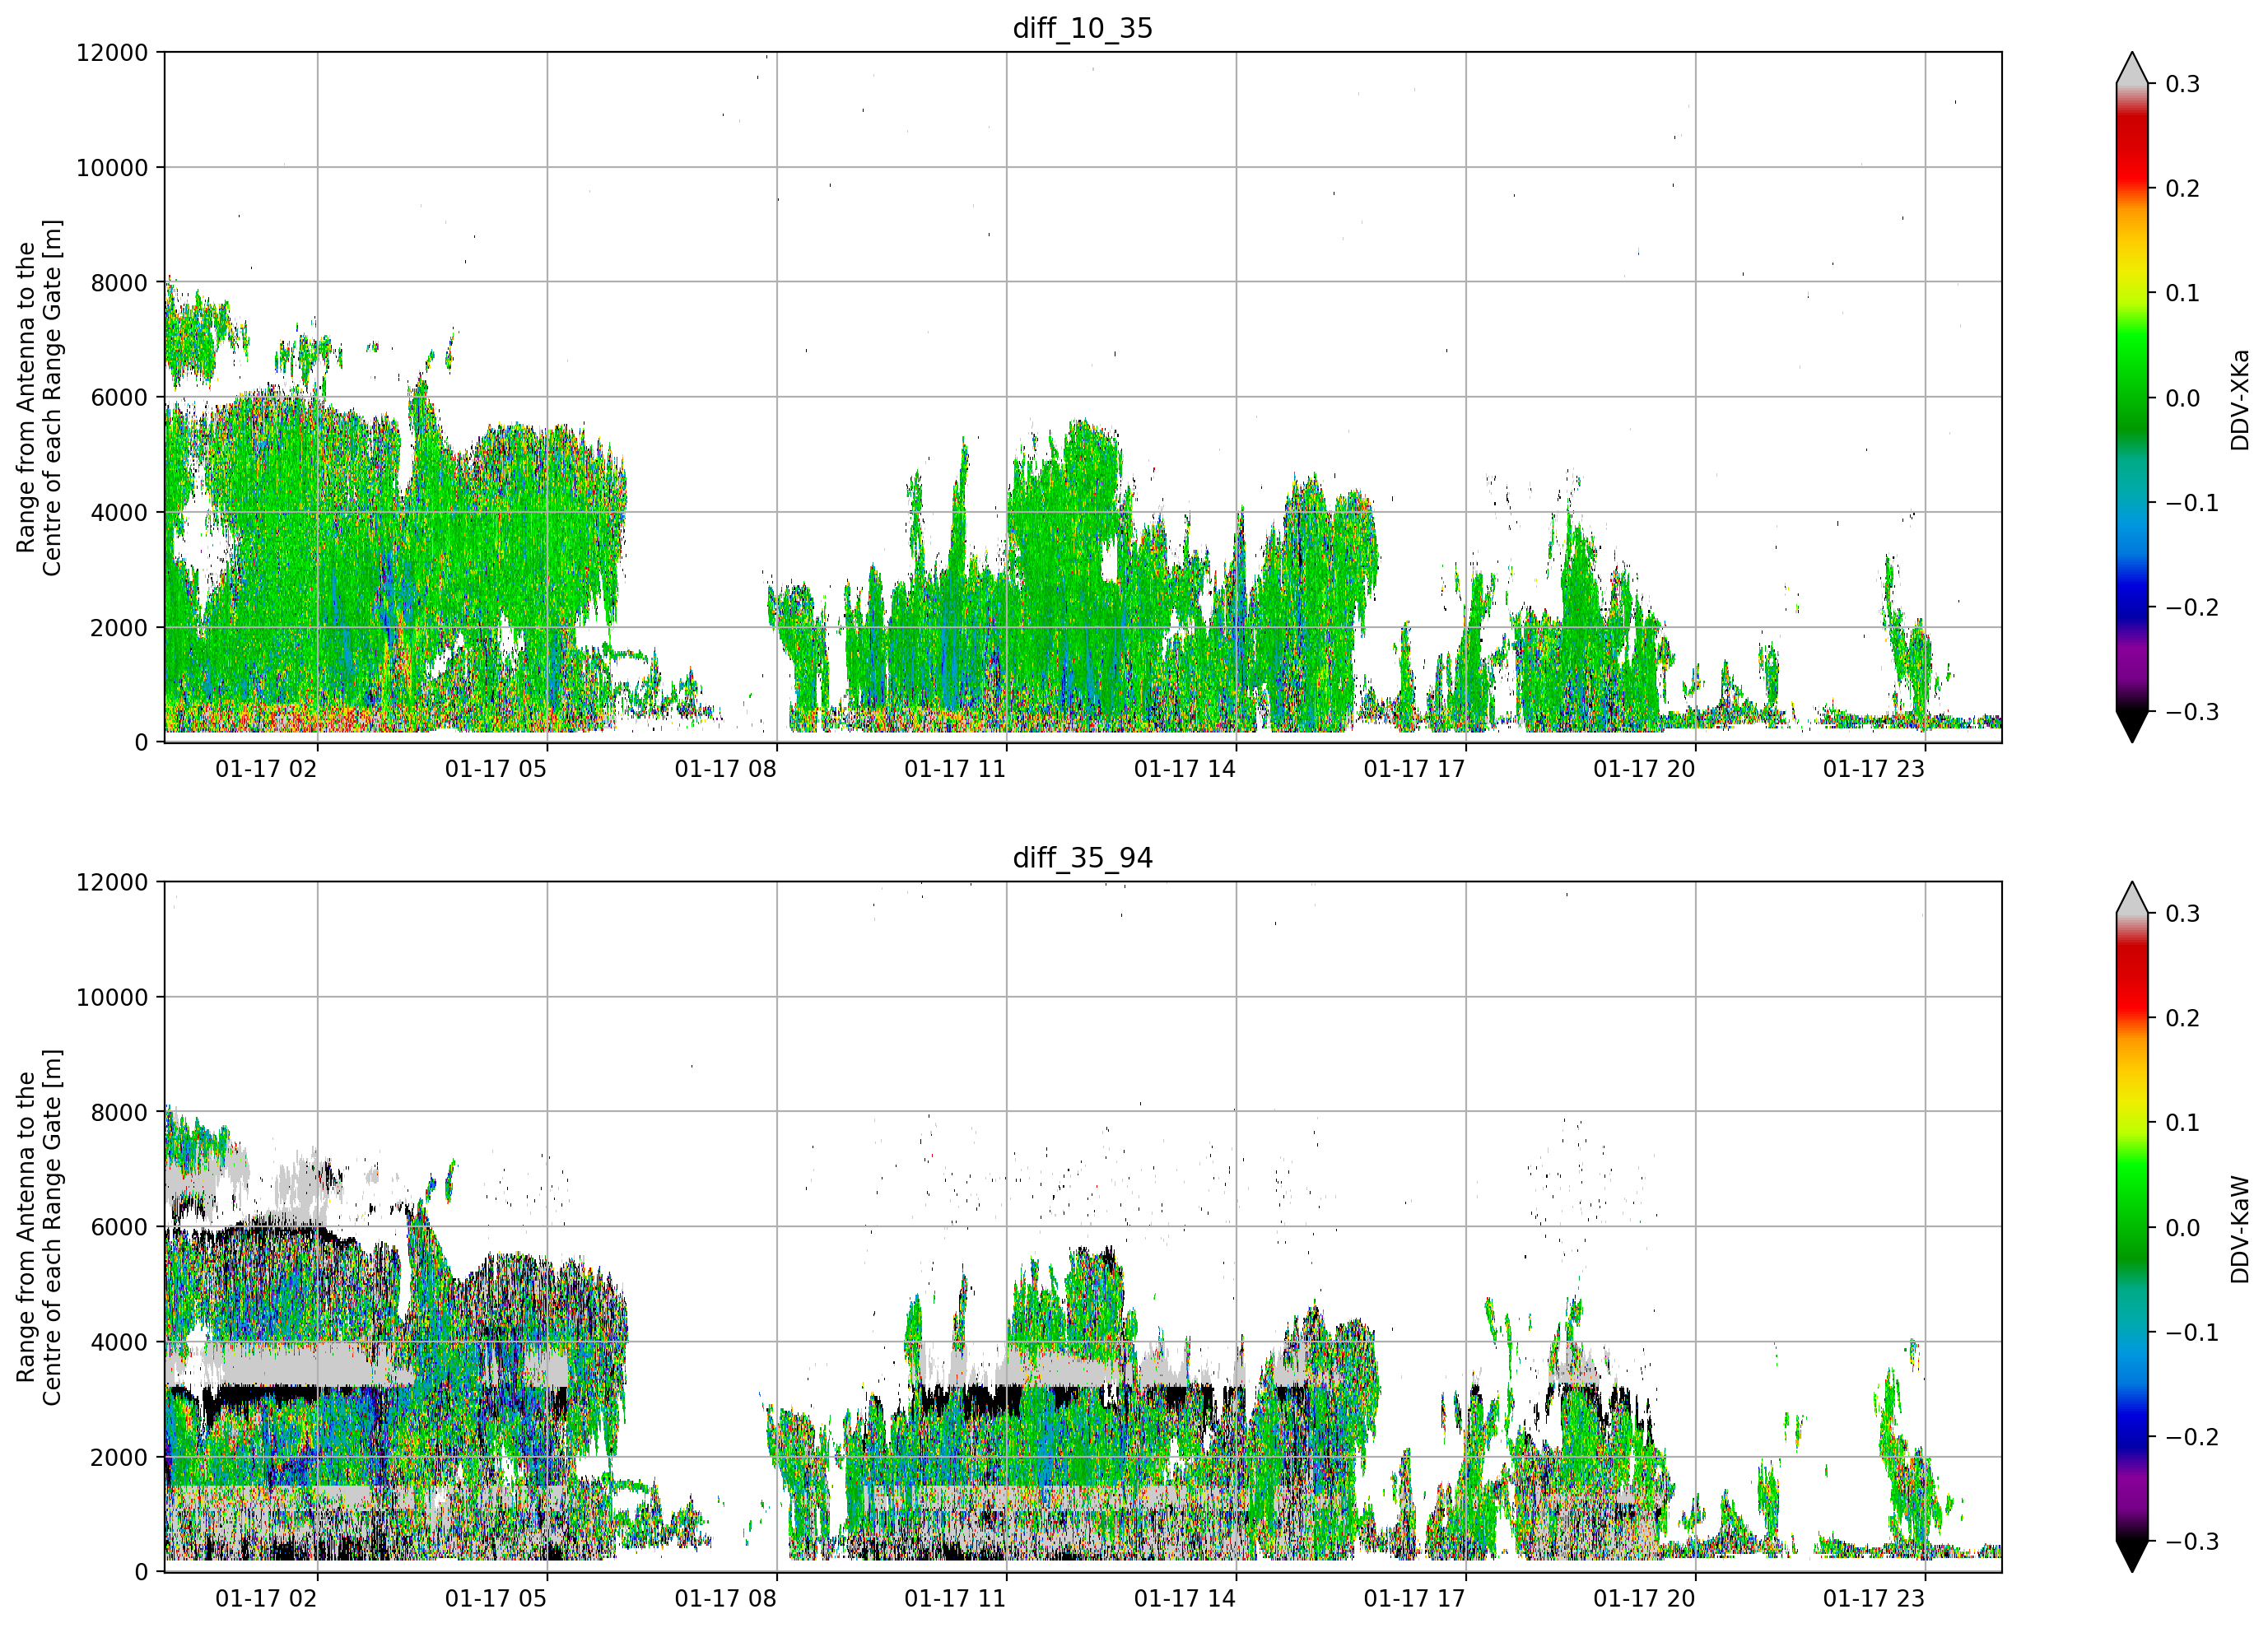2268x1628 pixels.
Task: Click the DDV-KaW colorbar gradient
Action: coord(2132,1227)
